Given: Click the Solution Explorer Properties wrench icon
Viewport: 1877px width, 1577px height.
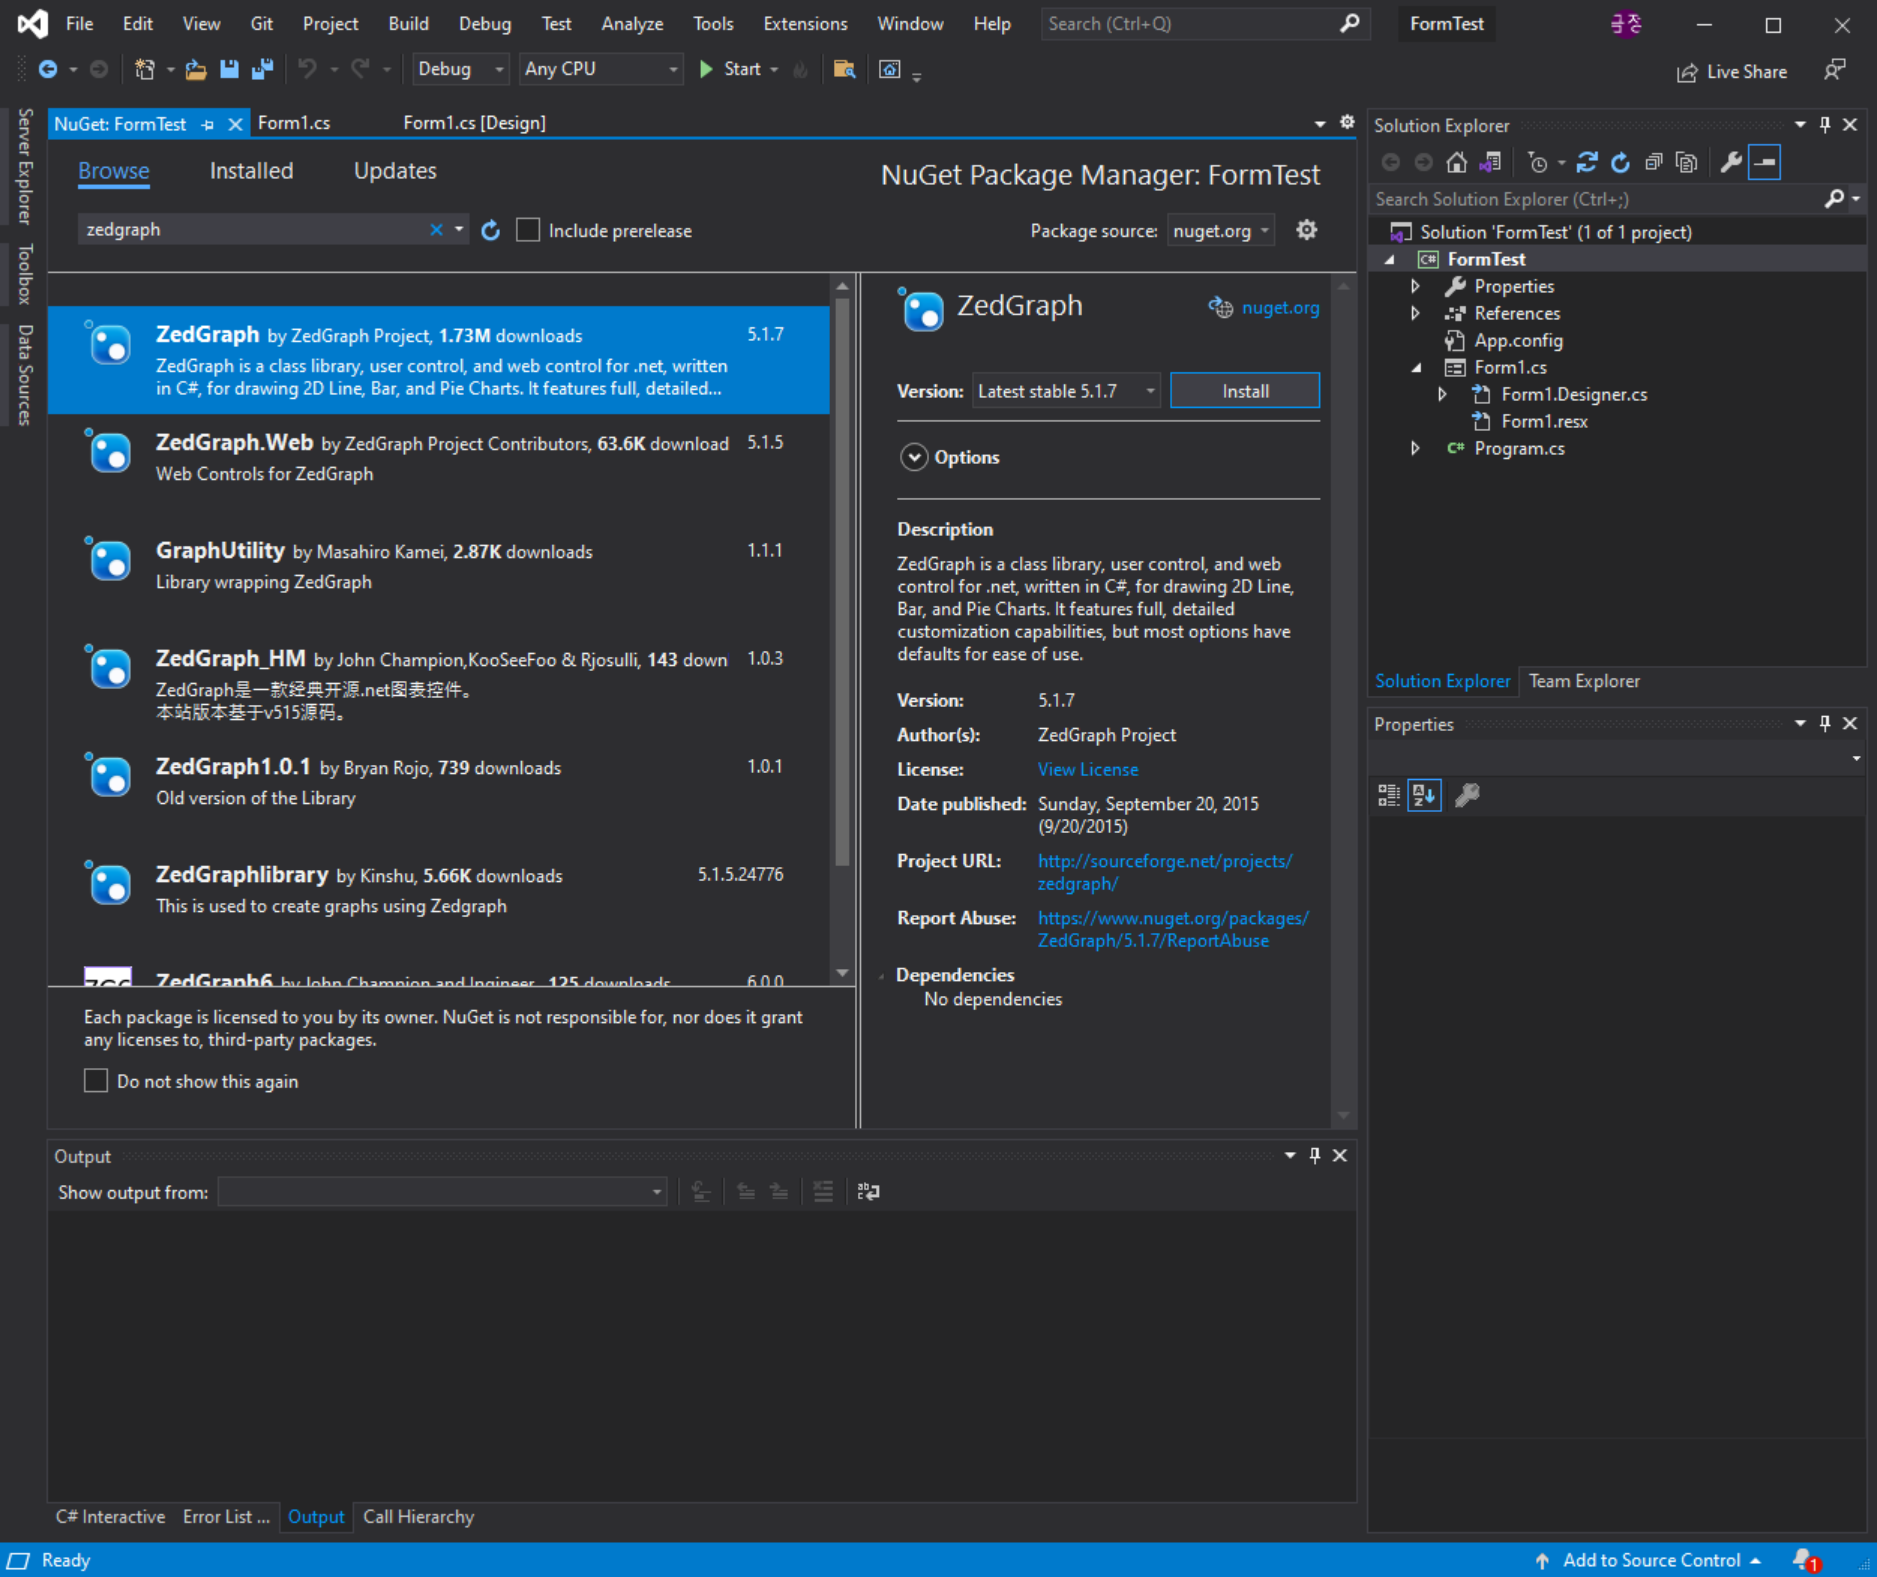Looking at the screenshot, I should coord(1731,162).
